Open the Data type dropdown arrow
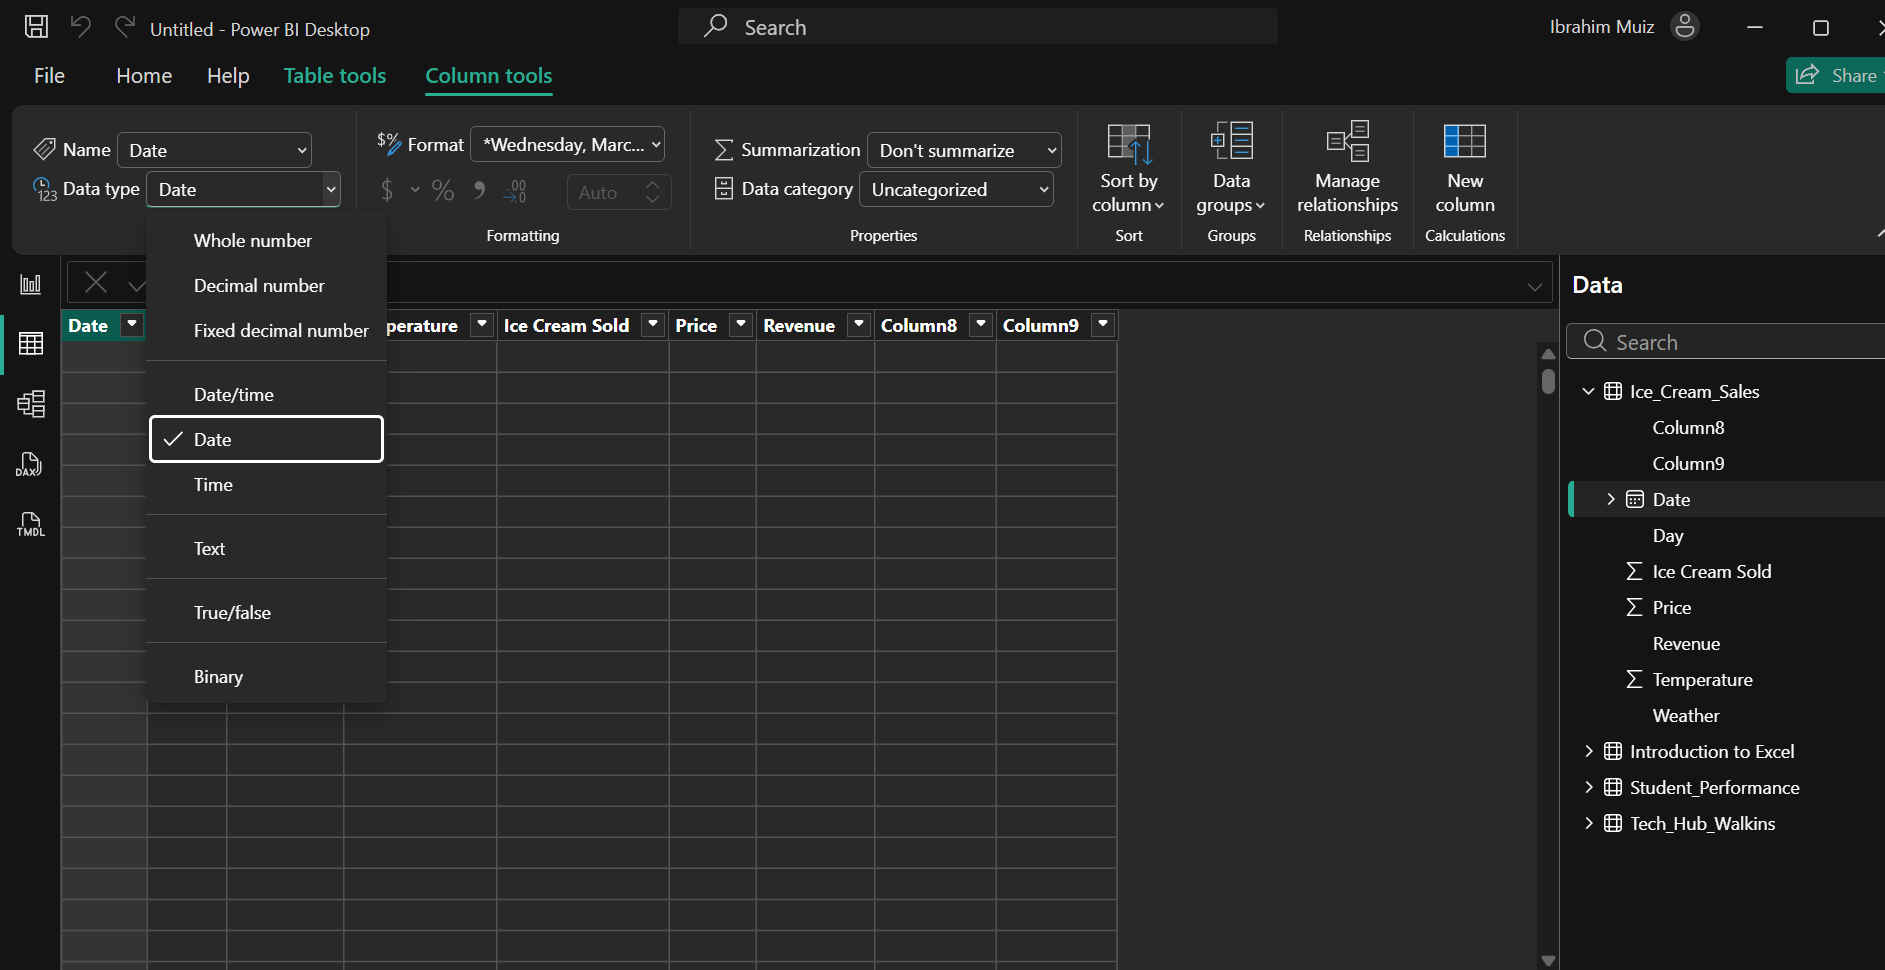The width and height of the screenshot is (1885, 970). (x=331, y=189)
